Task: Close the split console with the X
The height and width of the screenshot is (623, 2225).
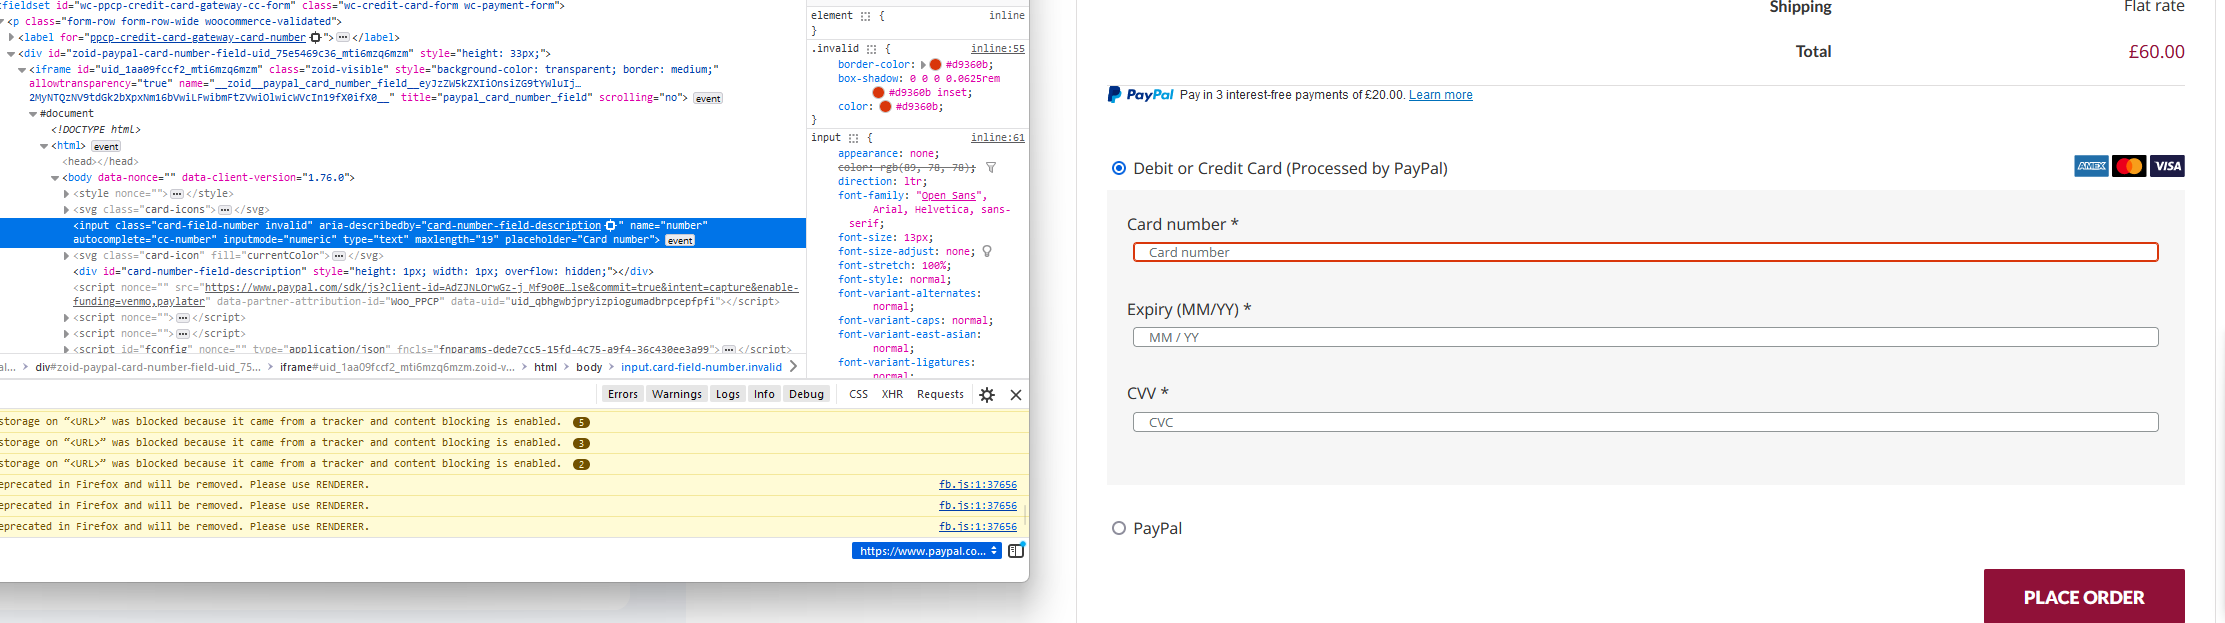Action: 1016,395
